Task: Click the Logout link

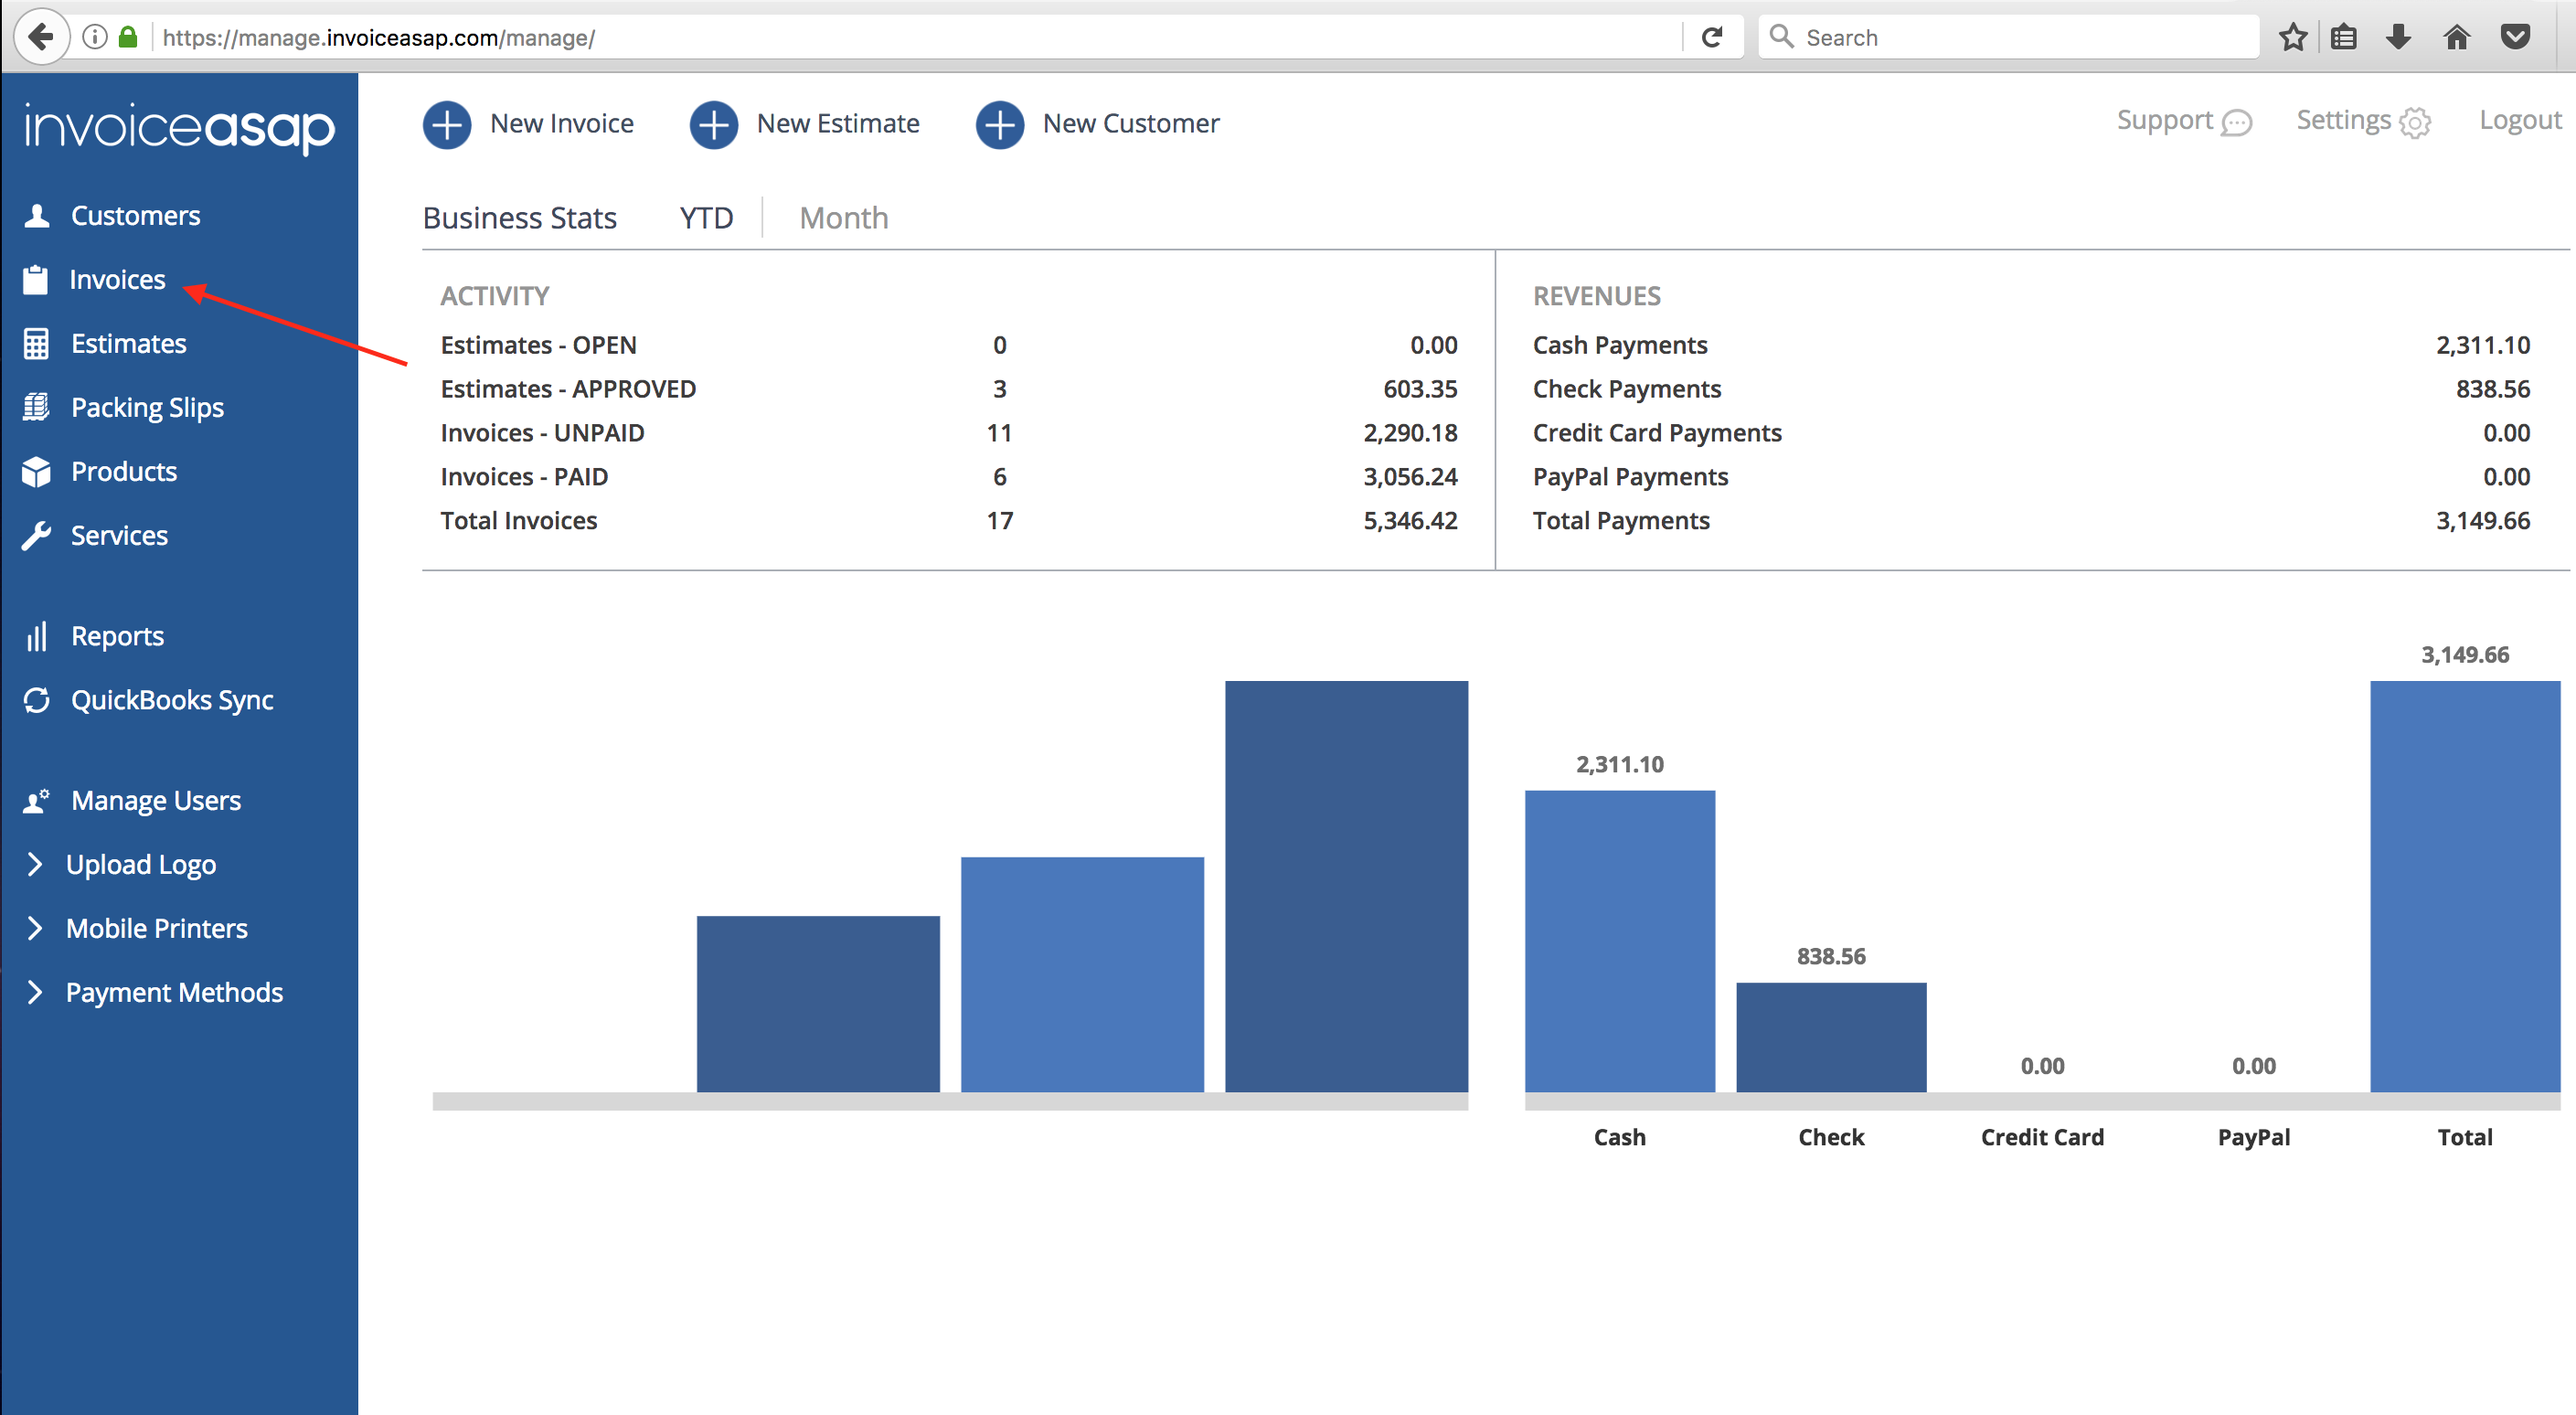Action: click(2519, 120)
